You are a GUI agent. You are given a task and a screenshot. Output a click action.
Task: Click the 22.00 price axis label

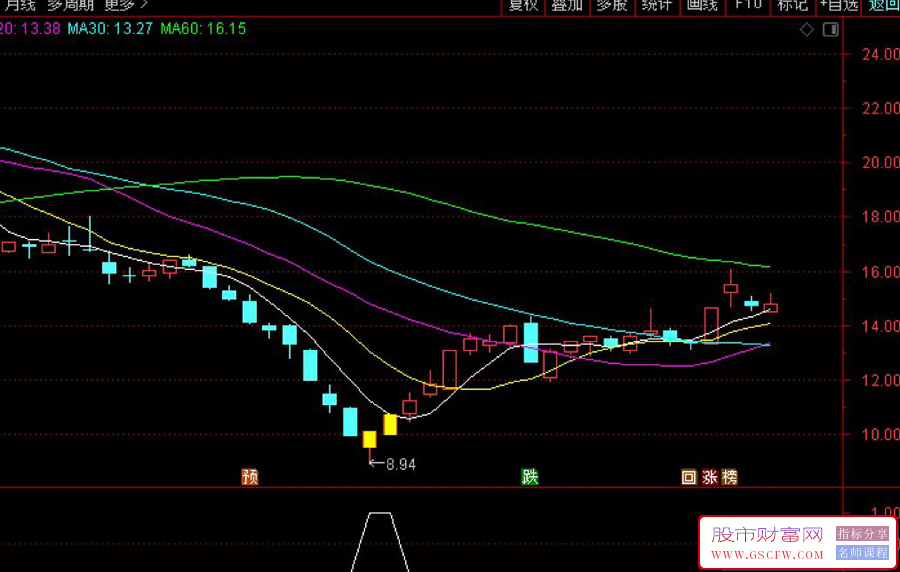coord(880,108)
